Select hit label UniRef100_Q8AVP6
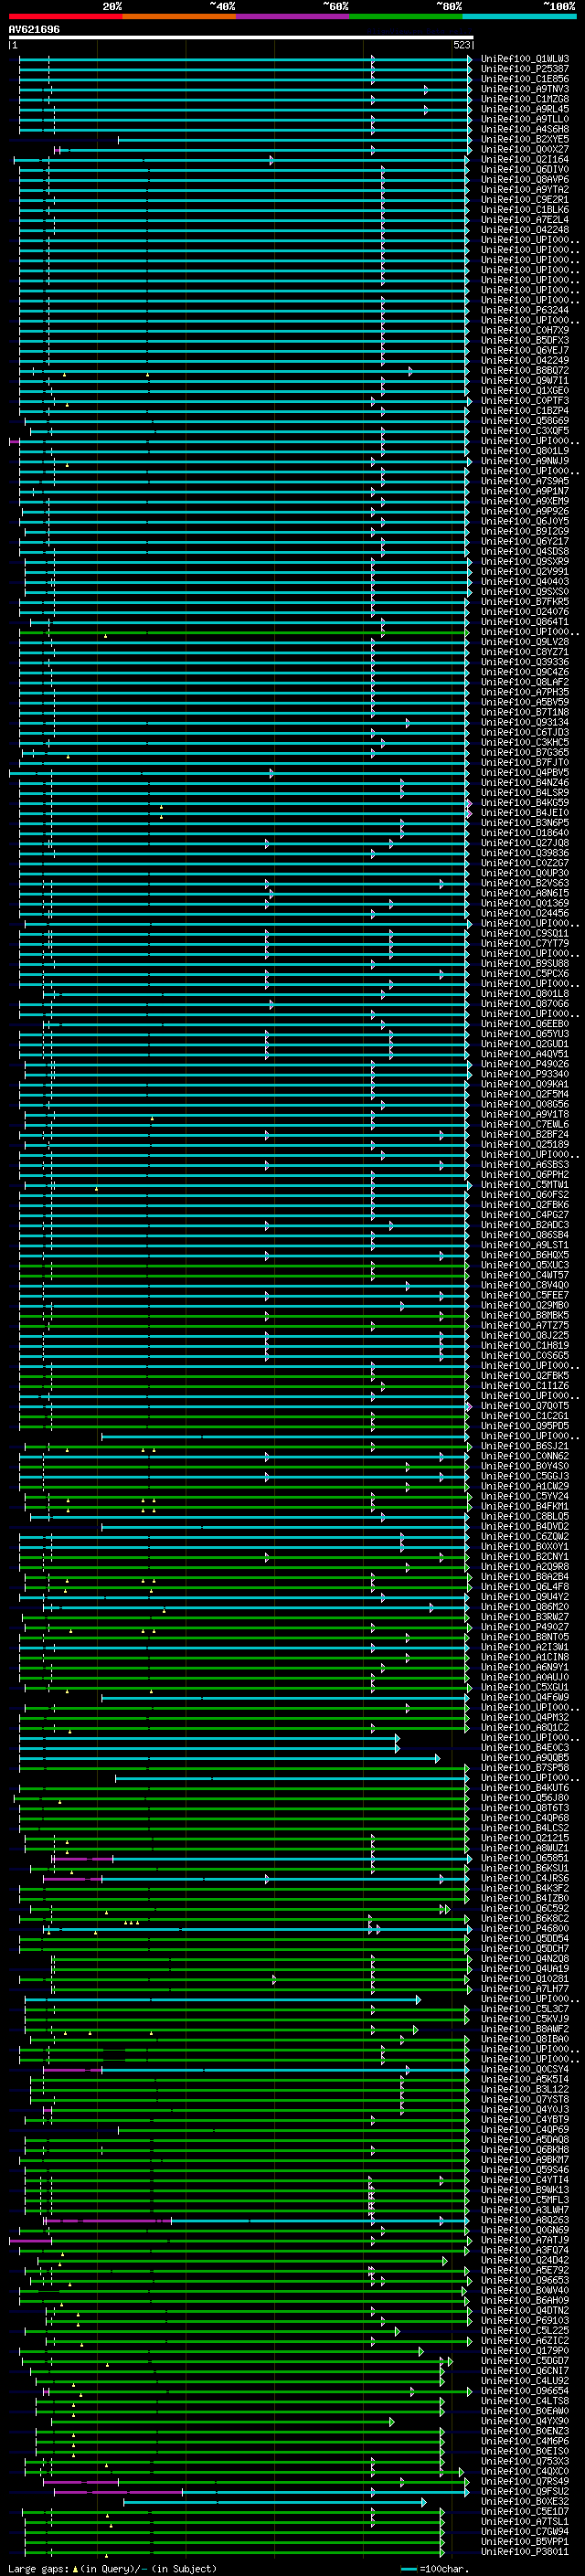This screenshot has width=585, height=2576. coord(525,179)
